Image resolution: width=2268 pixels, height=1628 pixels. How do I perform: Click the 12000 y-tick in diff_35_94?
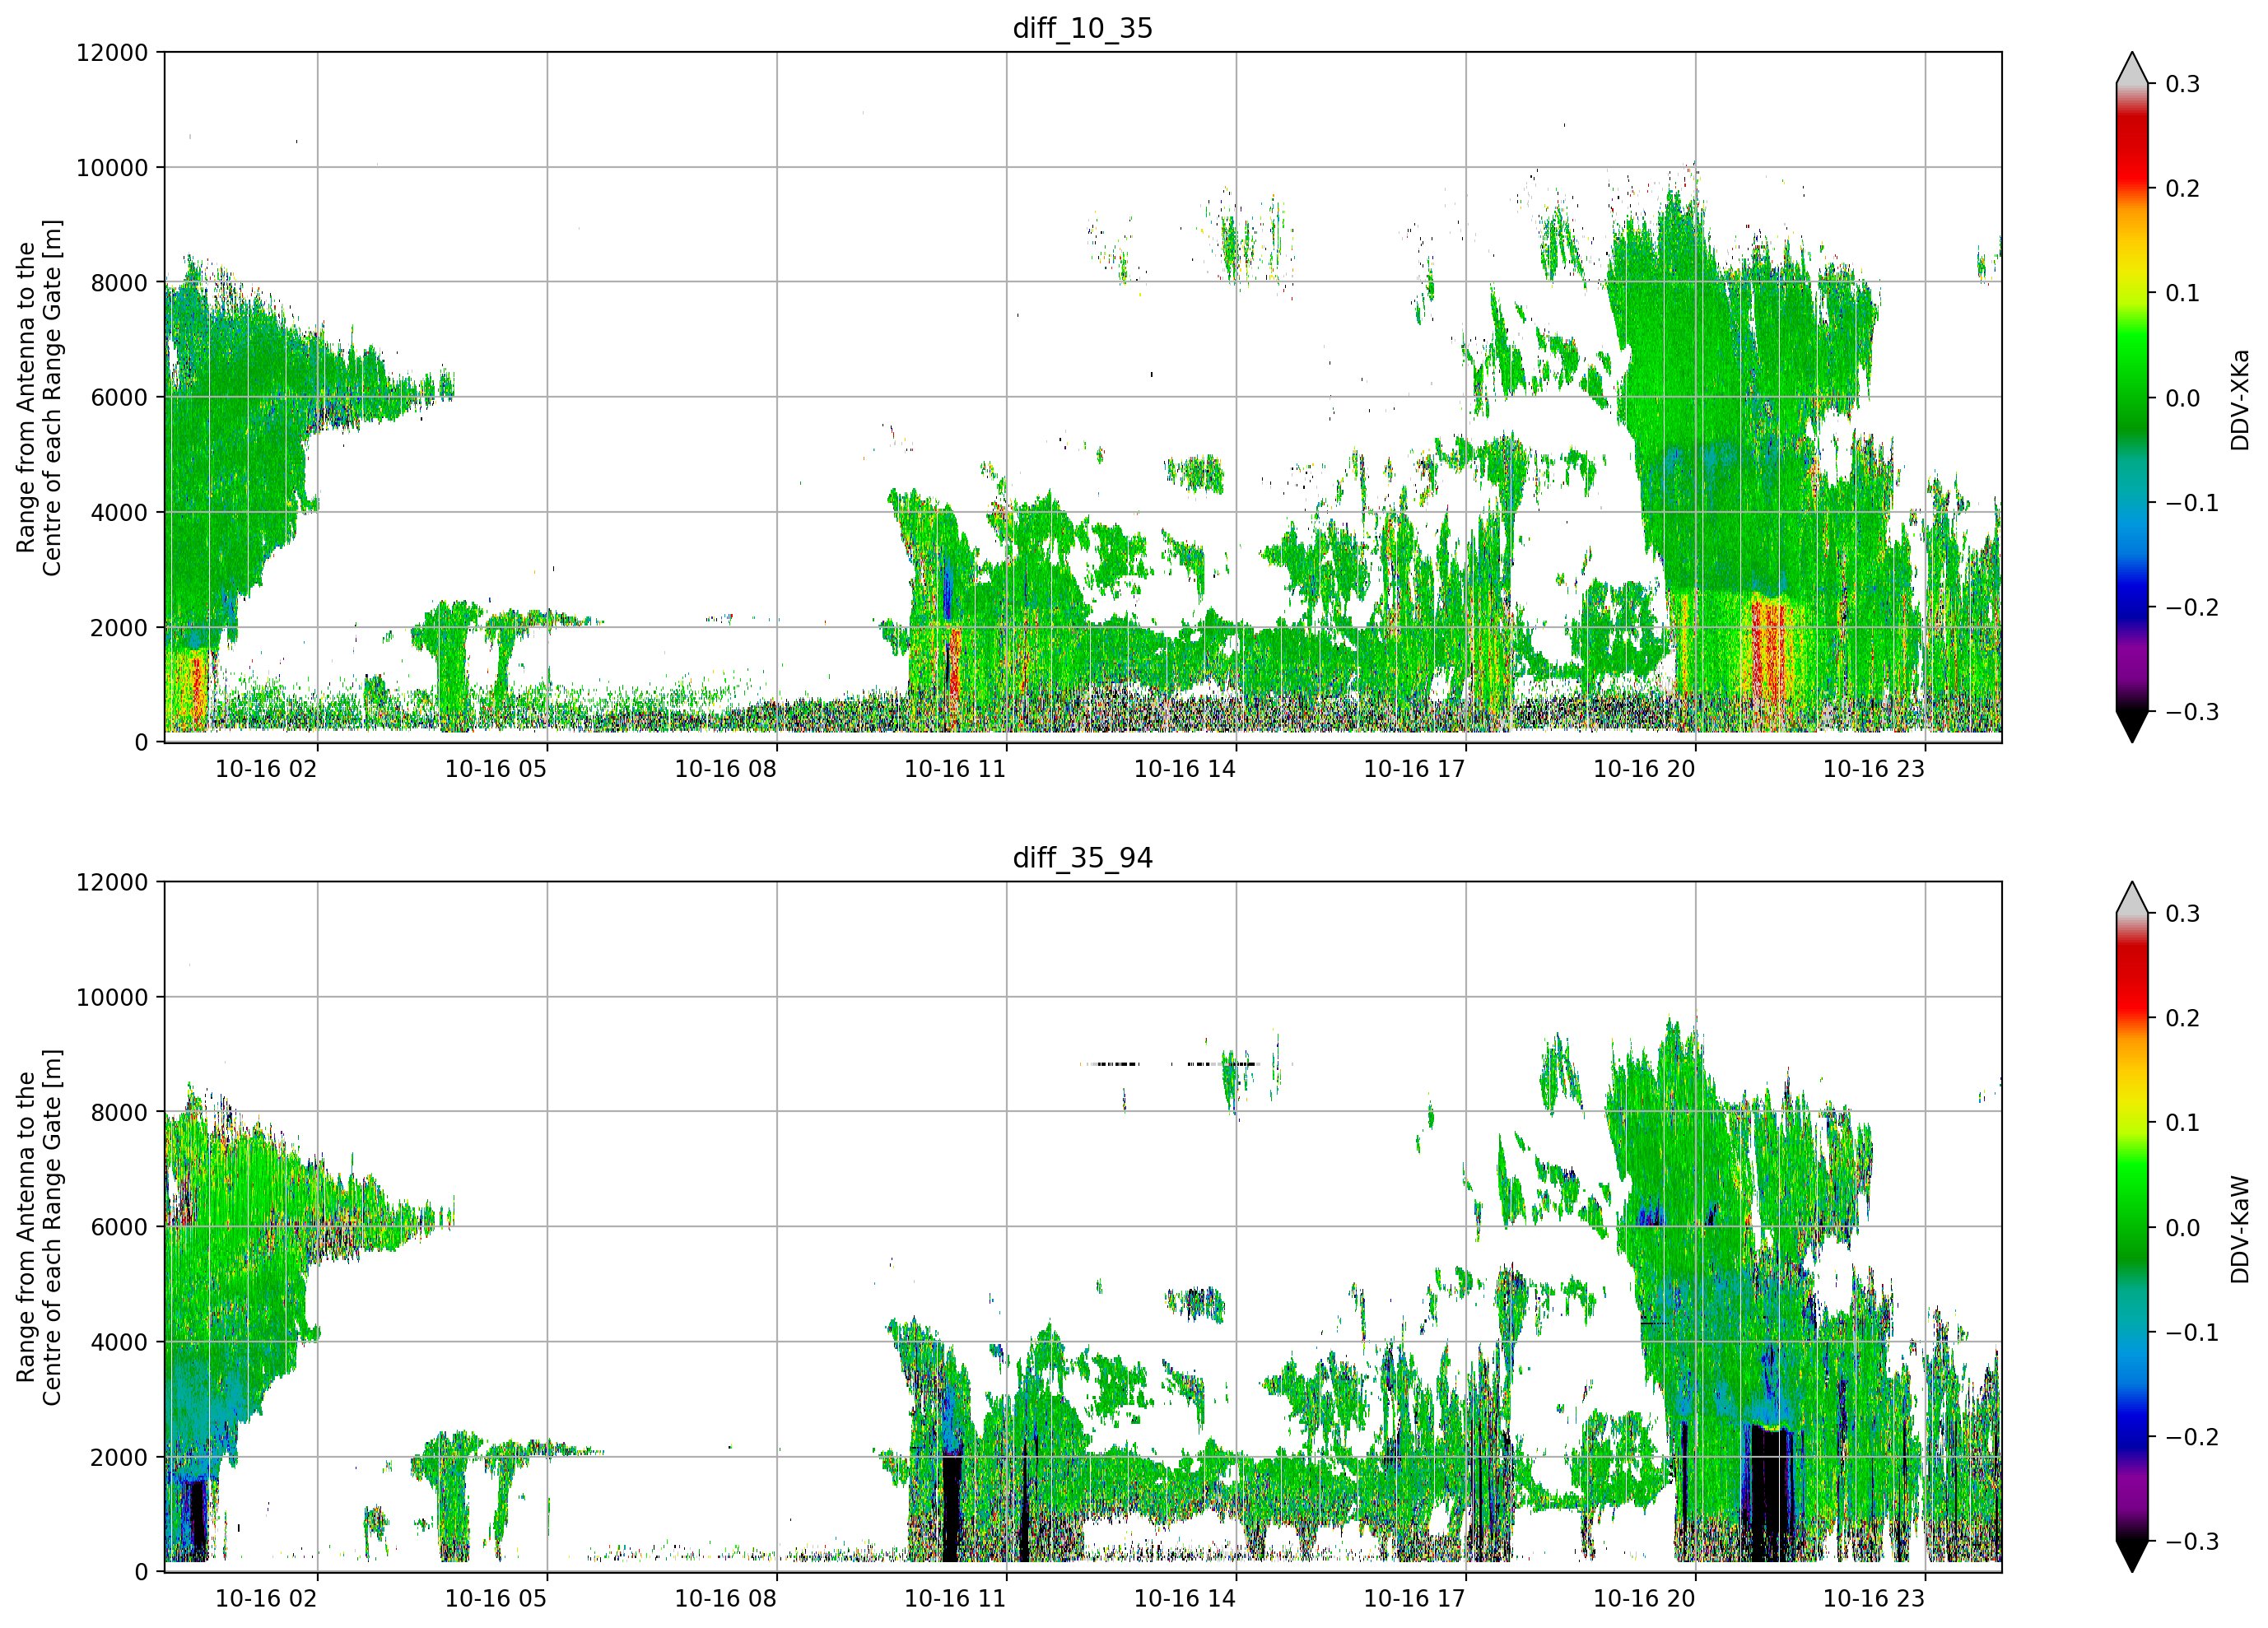click(112, 882)
